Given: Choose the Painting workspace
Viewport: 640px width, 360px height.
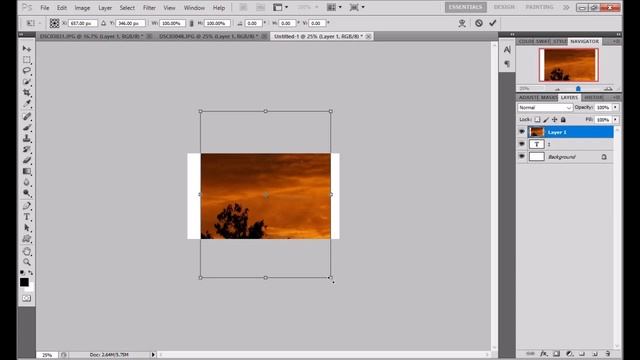Looking at the screenshot, I should point(539,7).
